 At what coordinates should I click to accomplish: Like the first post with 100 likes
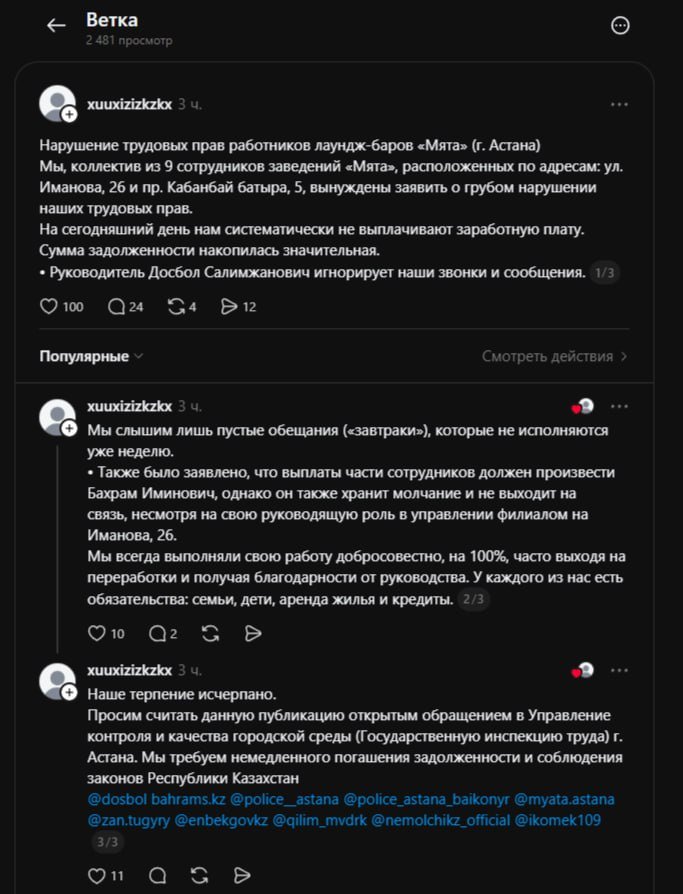[49, 307]
